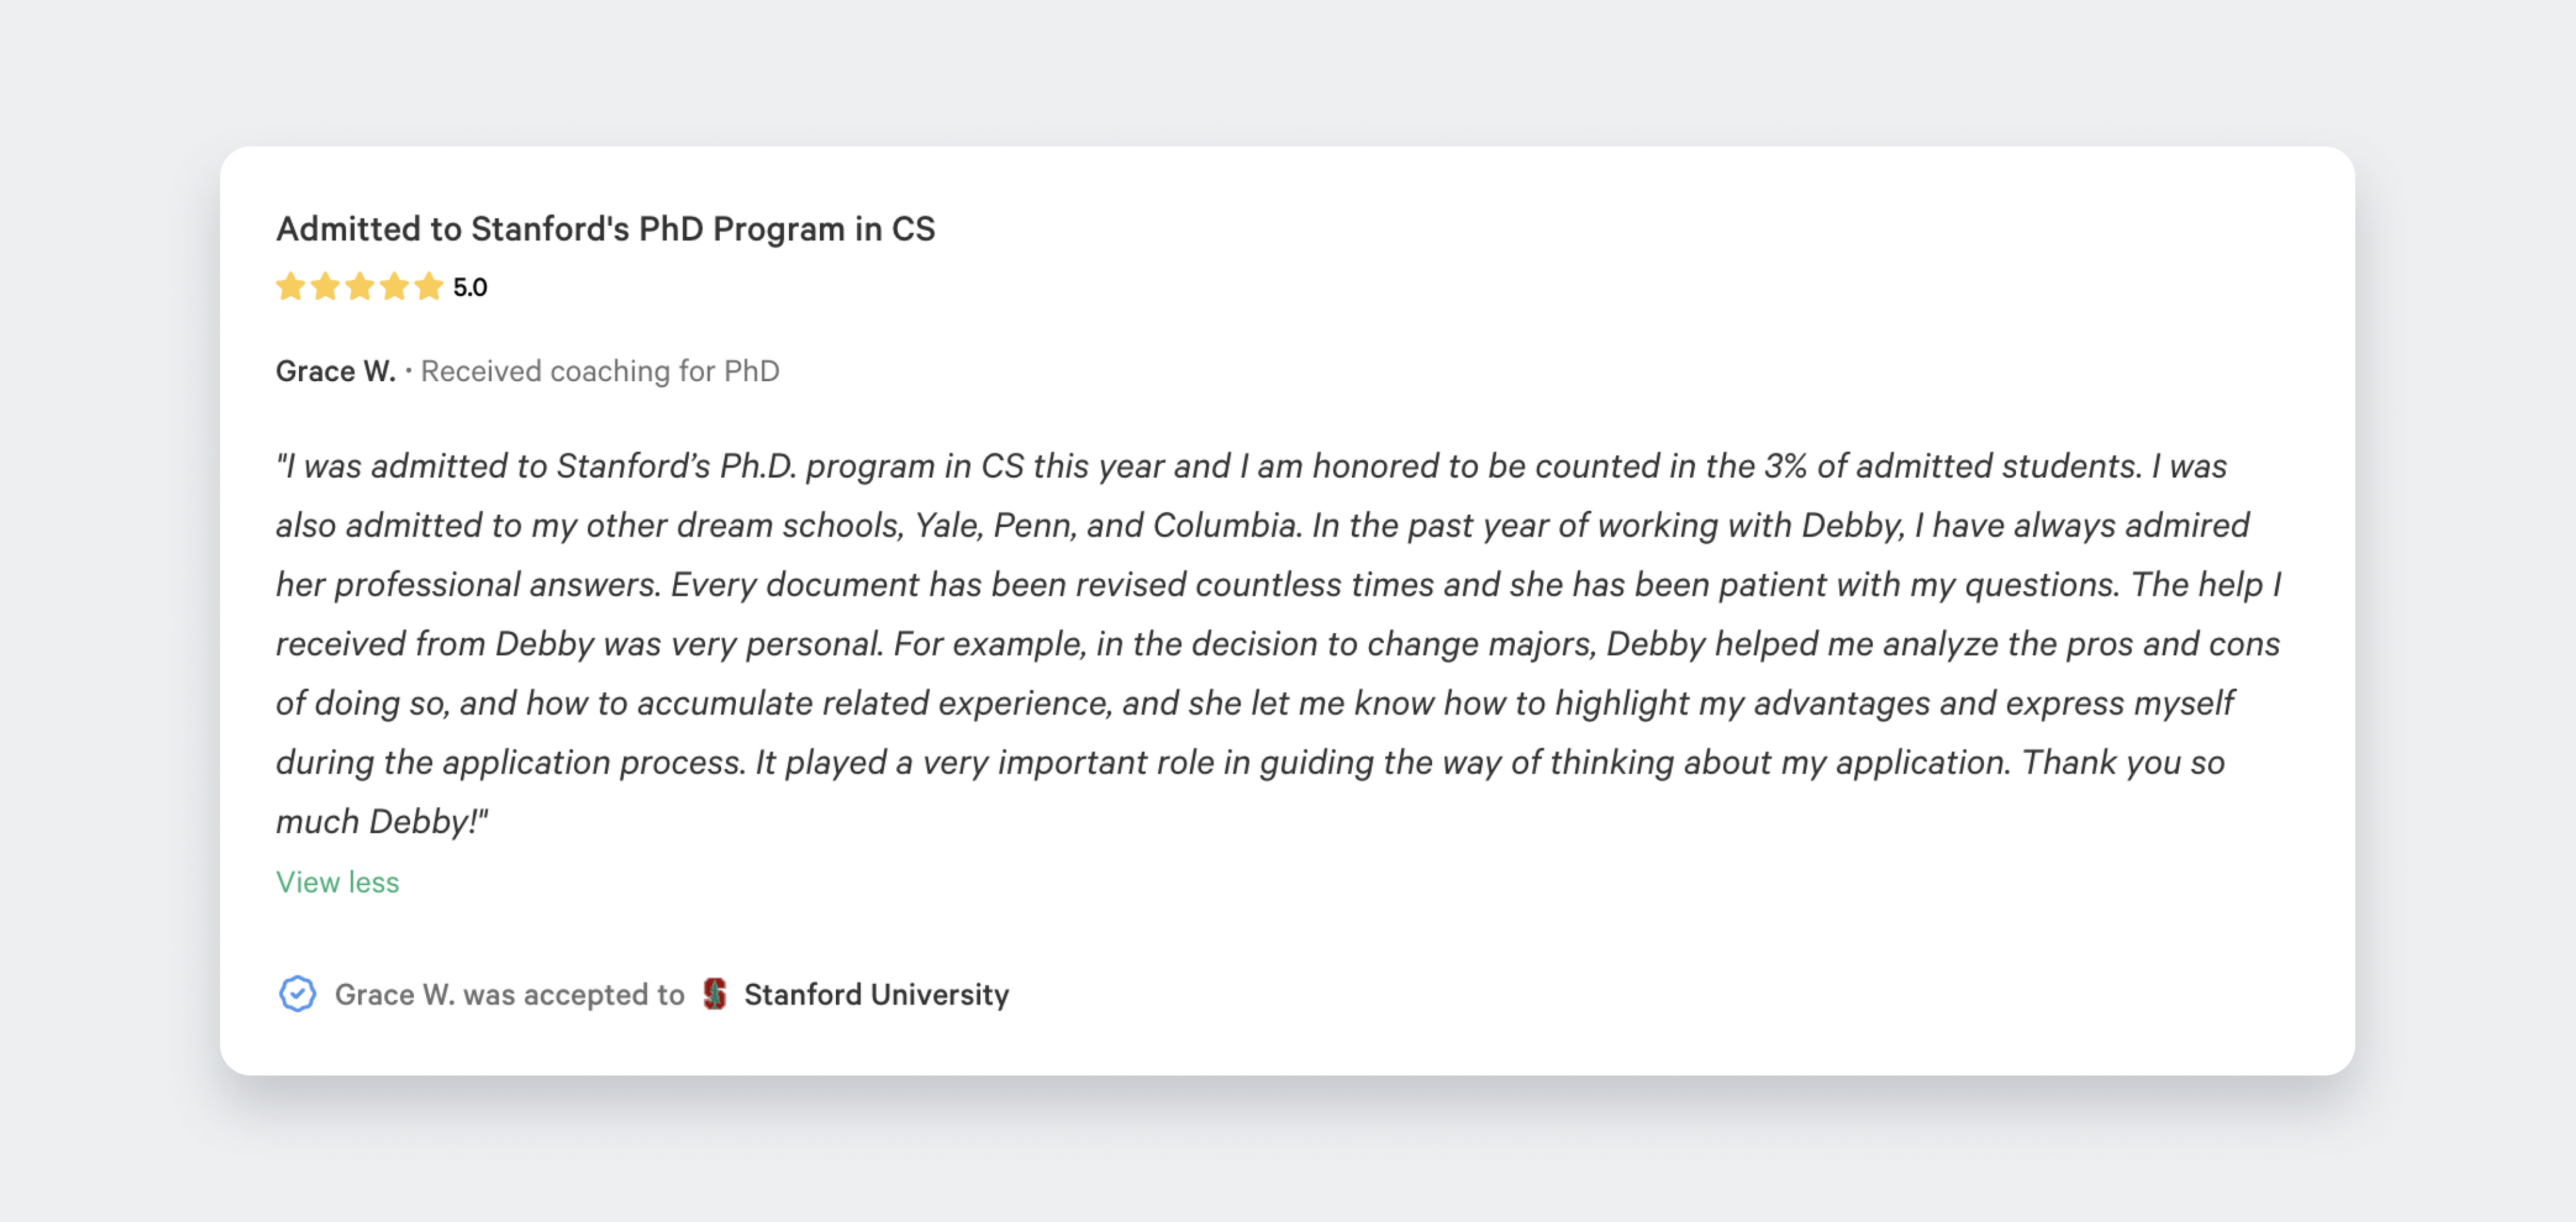The height and width of the screenshot is (1222, 2576).
Task: Collapse the review with View less
Action: coord(337,882)
